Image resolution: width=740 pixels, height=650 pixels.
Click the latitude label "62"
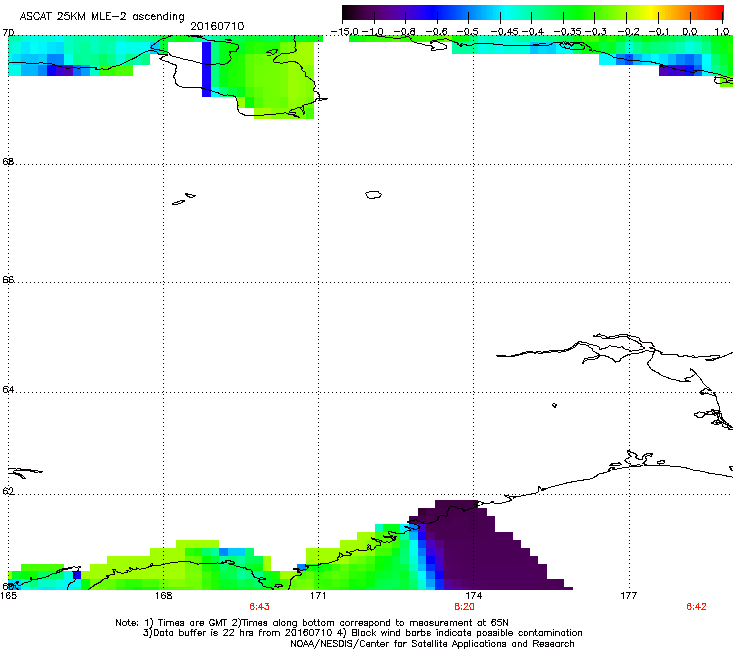pyautogui.click(x=8, y=491)
